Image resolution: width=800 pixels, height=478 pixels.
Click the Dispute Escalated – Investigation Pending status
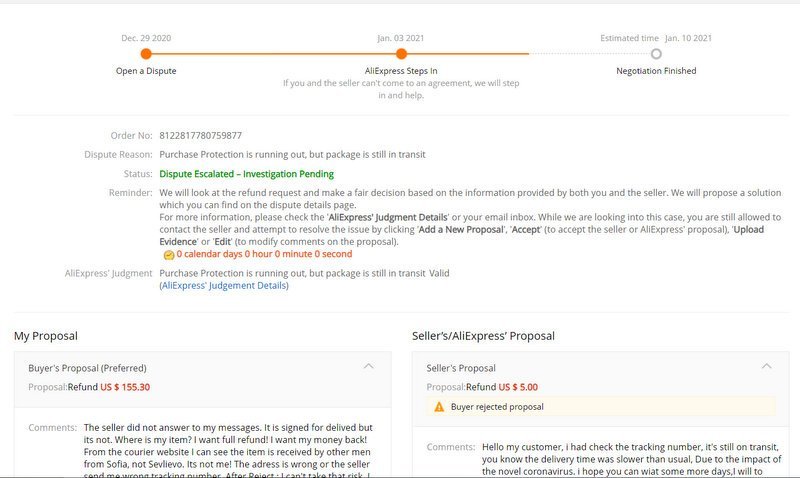[247, 173]
